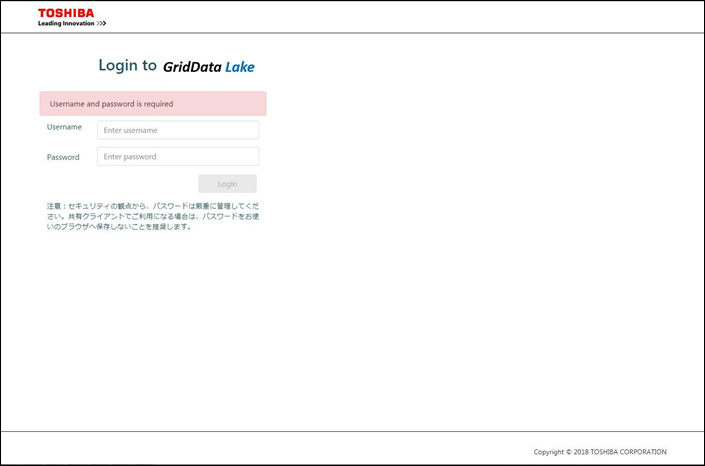705x466 pixels.
Task: Click the Copyright 2018 TOSHIBA CORPORATION footer
Action: pyautogui.click(x=600, y=452)
